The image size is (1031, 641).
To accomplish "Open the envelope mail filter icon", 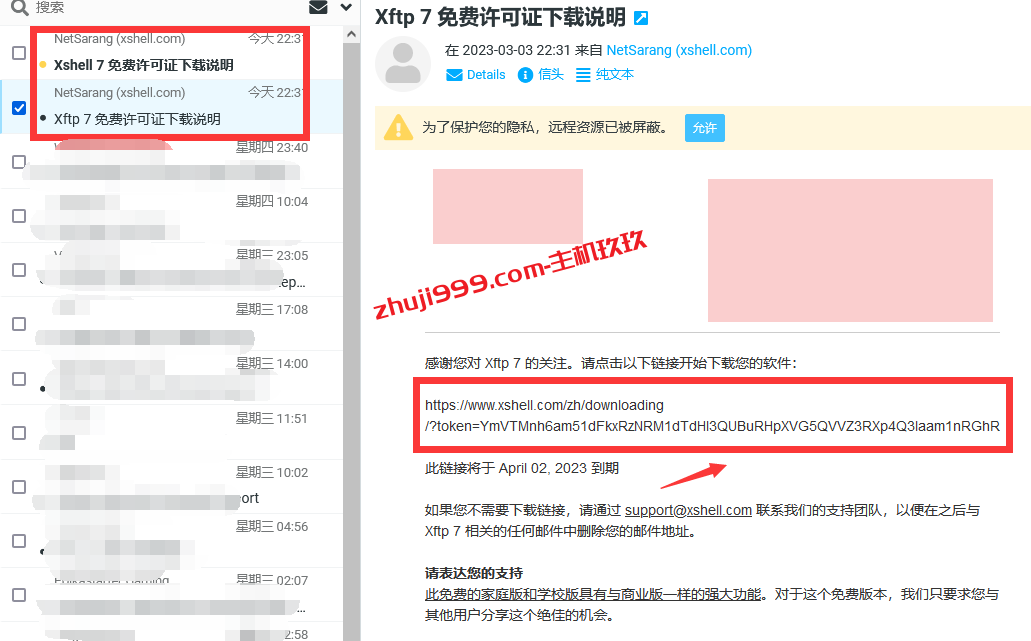I will pos(318,7).
